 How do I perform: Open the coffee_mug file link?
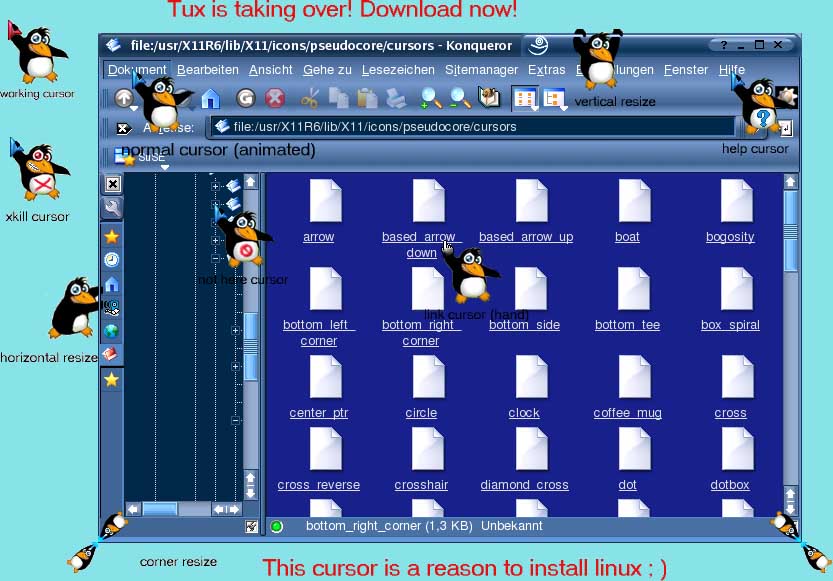[627, 413]
